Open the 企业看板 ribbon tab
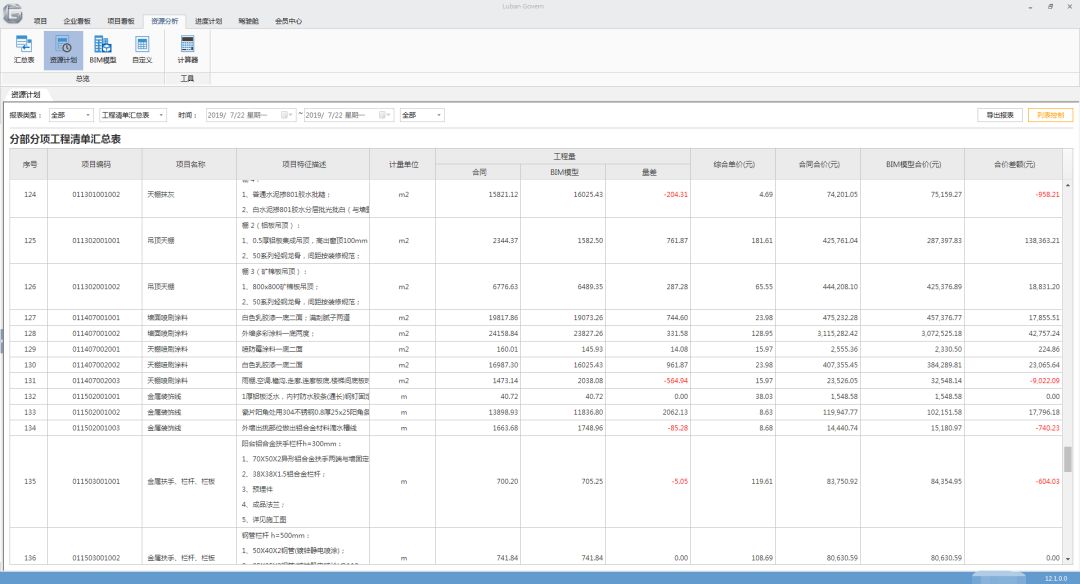1080x584 pixels. 77,21
